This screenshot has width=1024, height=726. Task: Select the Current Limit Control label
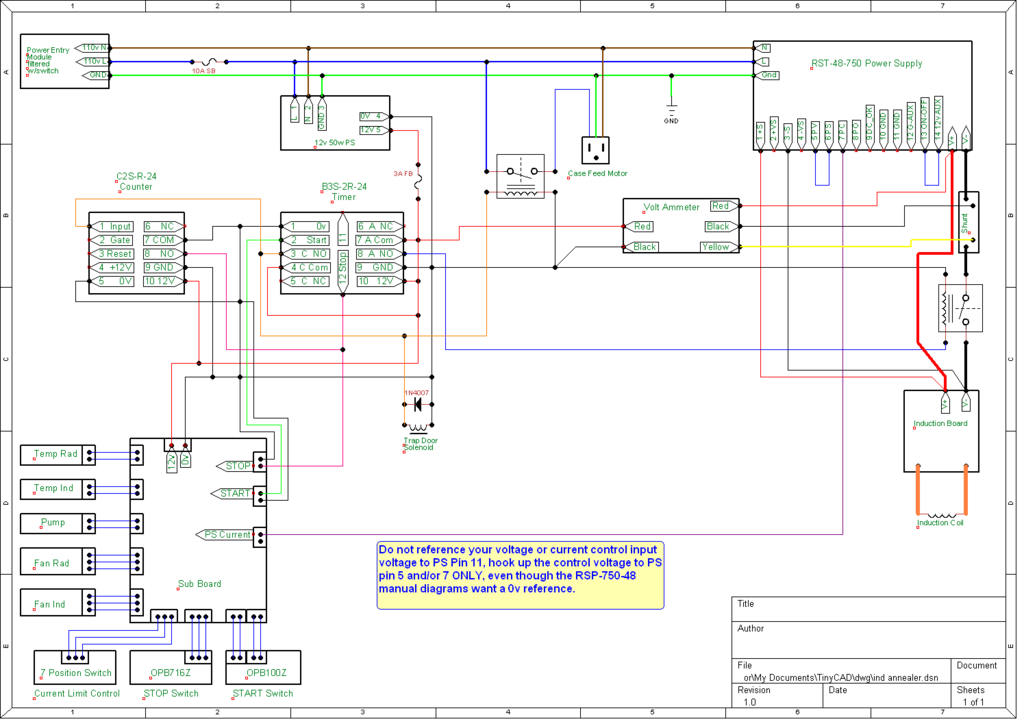coord(77,693)
